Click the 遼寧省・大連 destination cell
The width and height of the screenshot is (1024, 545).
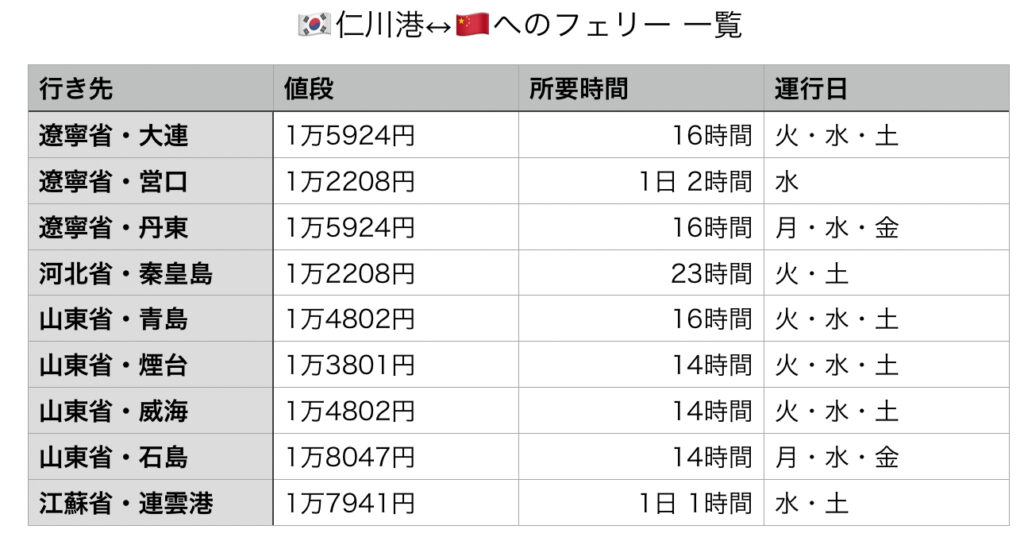pos(151,135)
